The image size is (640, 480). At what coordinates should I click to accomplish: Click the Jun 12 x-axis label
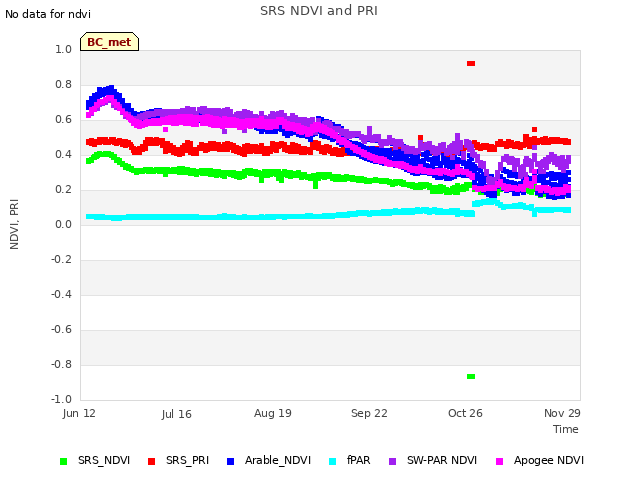[x=79, y=413]
